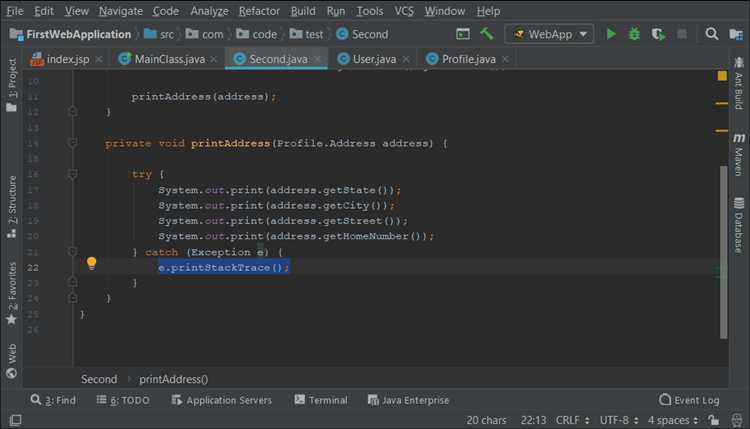
Task: Open the Database tool window
Action: point(739,225)
